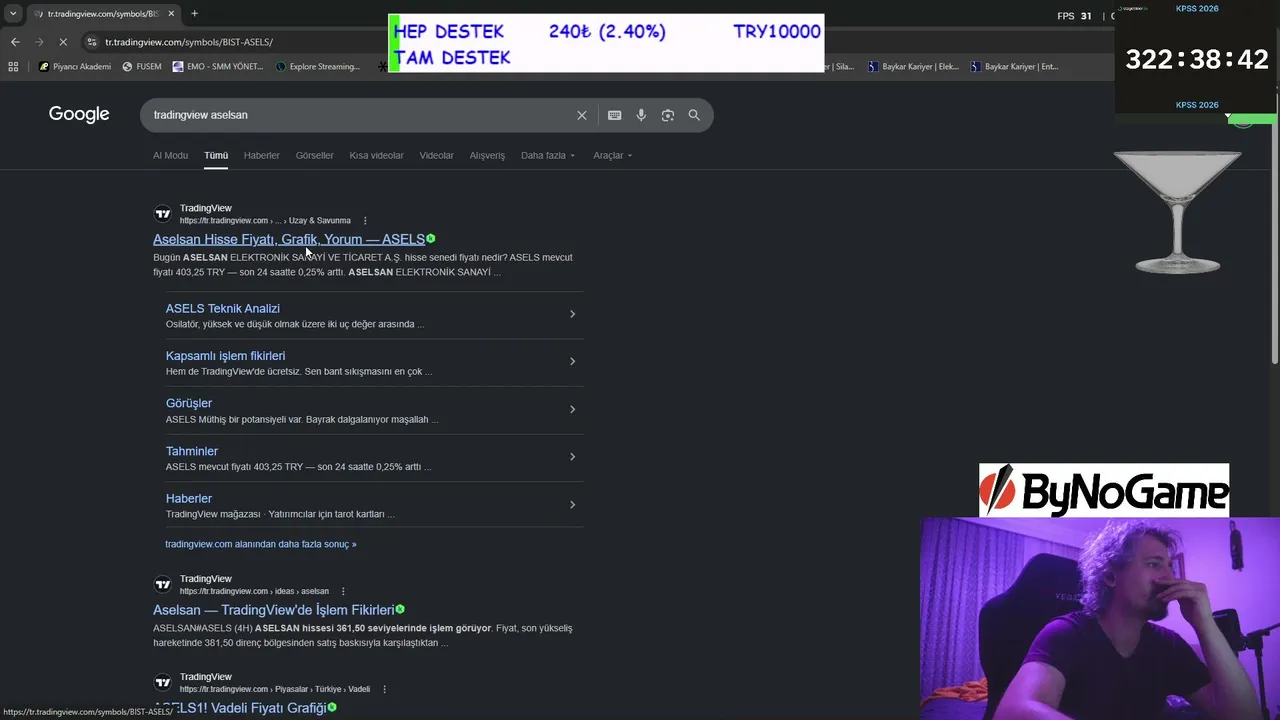Open the ASELS Teknik Analizi sitelink

[x=223, y=309]
